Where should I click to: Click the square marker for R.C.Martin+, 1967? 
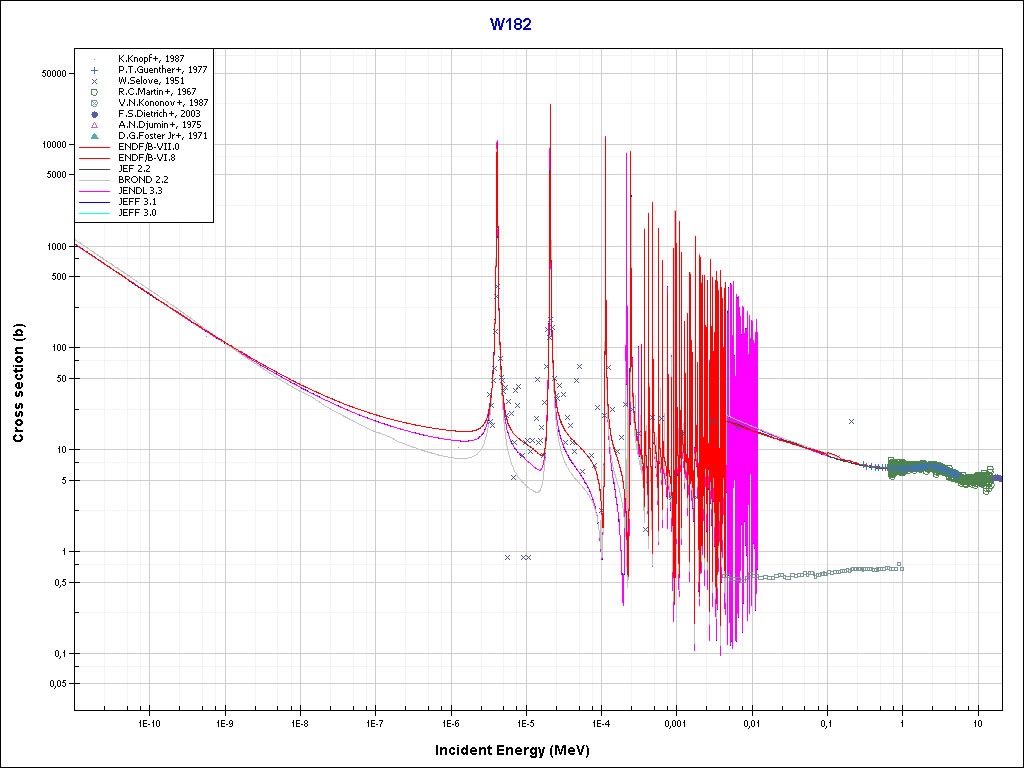tap(94, 92)
